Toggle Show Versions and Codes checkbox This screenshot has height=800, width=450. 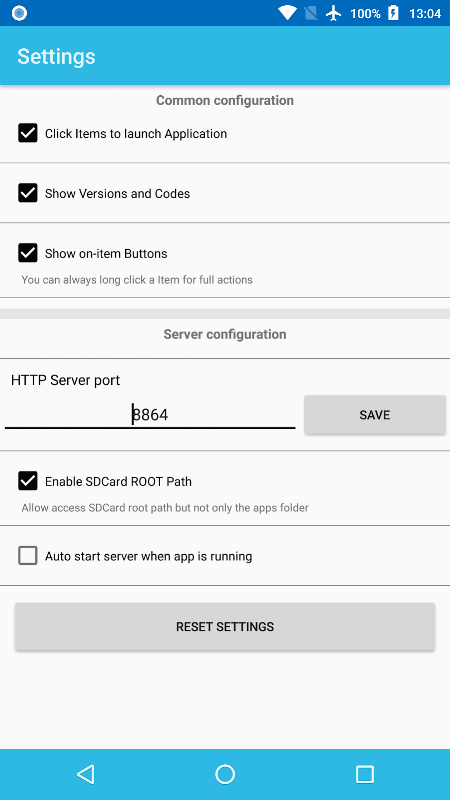click(x=28, y=193)
